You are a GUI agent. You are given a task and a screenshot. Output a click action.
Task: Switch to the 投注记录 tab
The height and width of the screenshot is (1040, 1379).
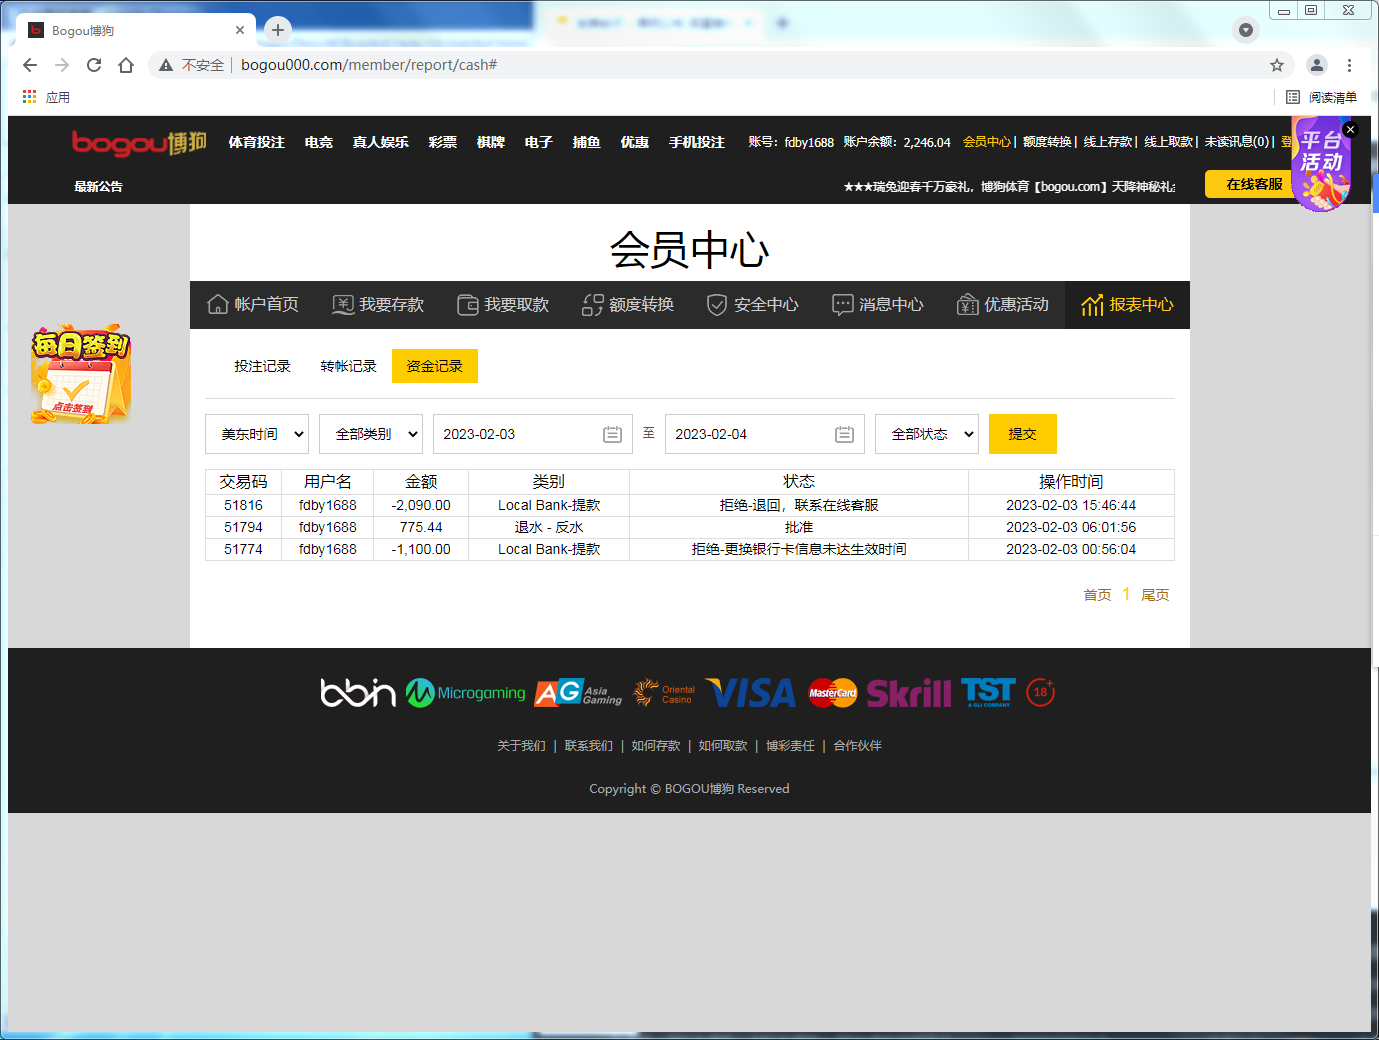click(x=262, y=366)
